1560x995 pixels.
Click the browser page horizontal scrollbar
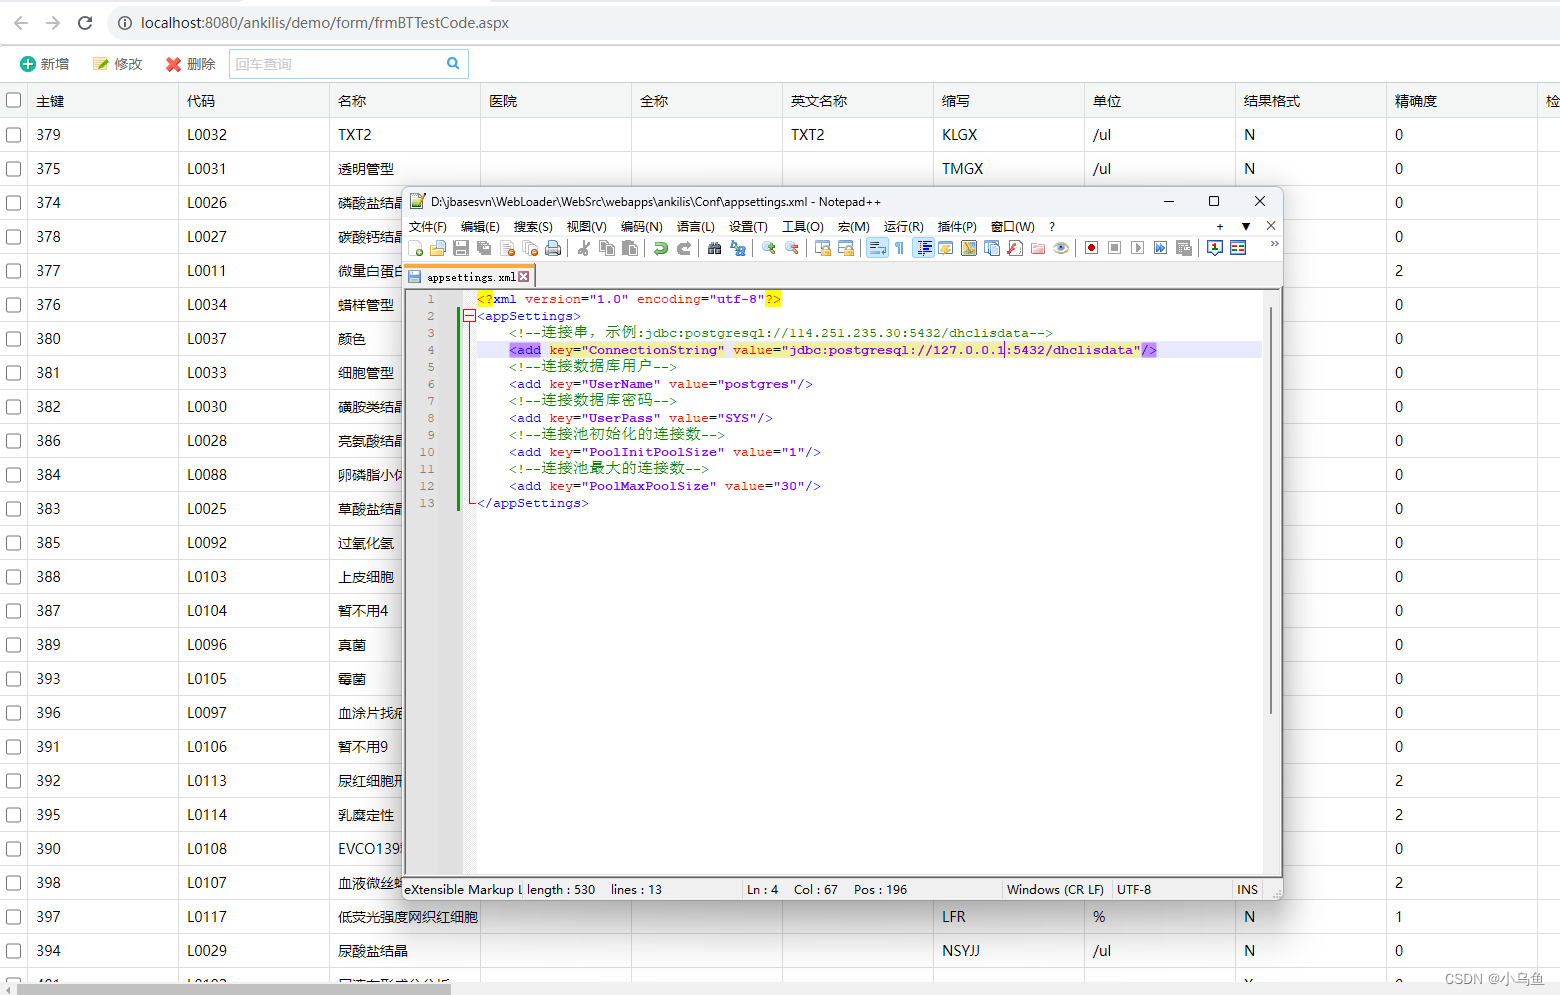[x=233, y=989]
